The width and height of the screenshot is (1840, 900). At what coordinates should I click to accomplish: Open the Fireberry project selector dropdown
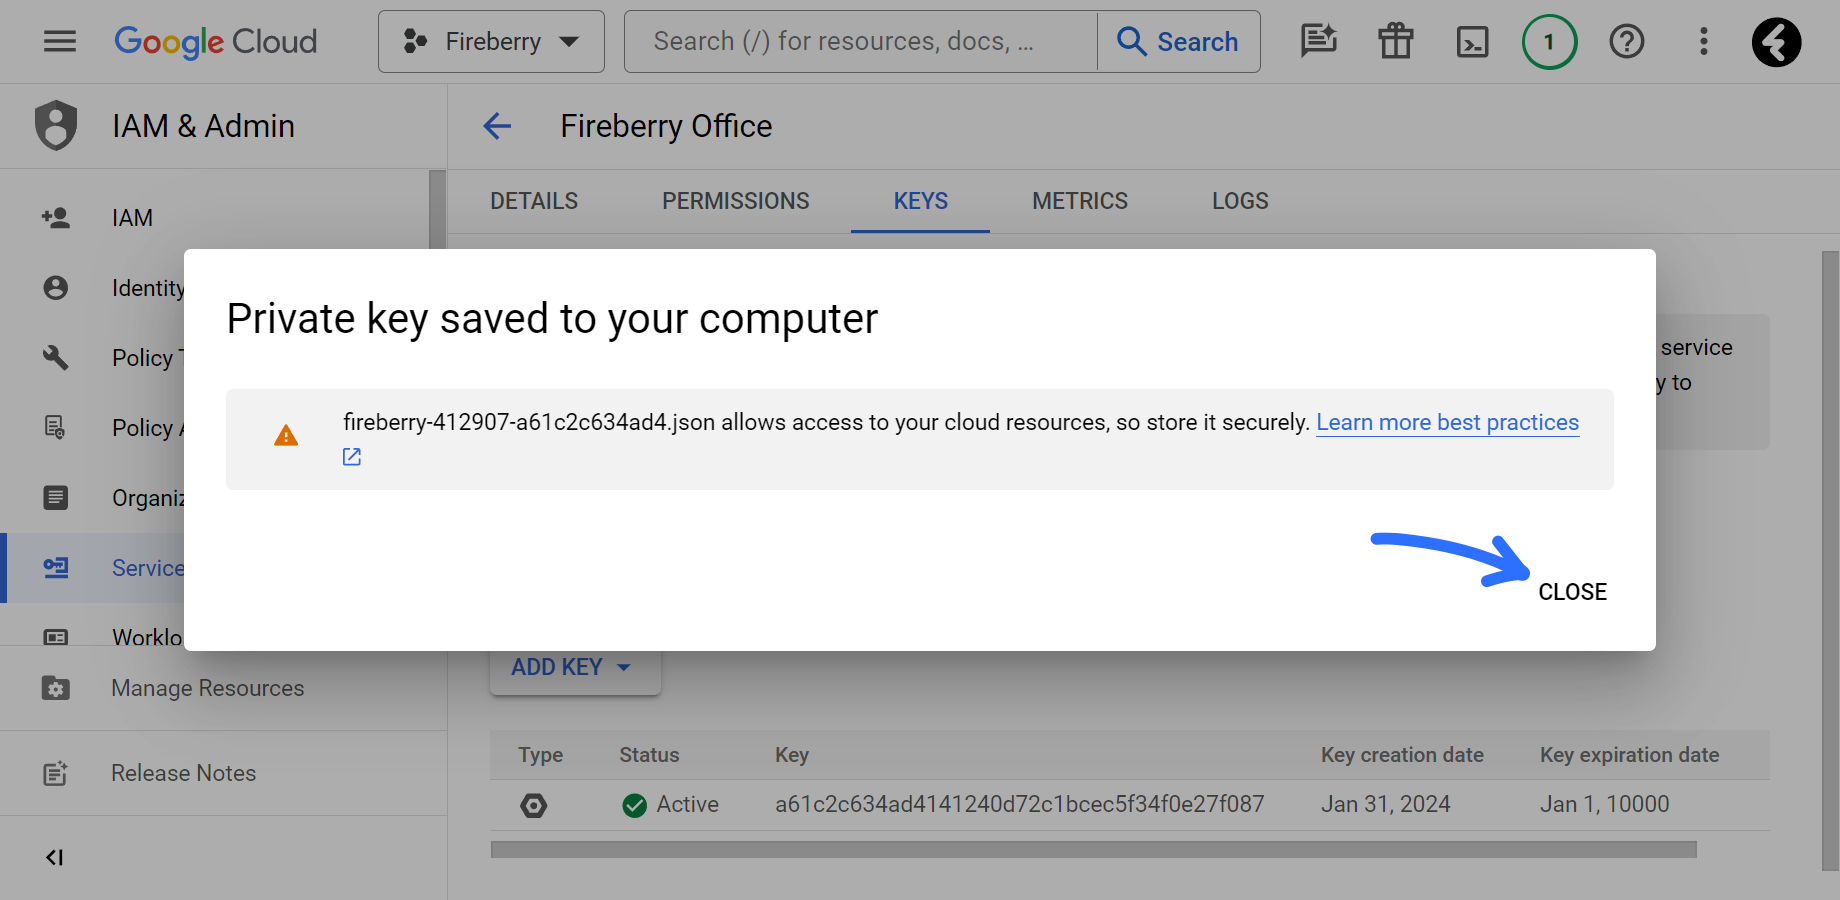[491, 41]
